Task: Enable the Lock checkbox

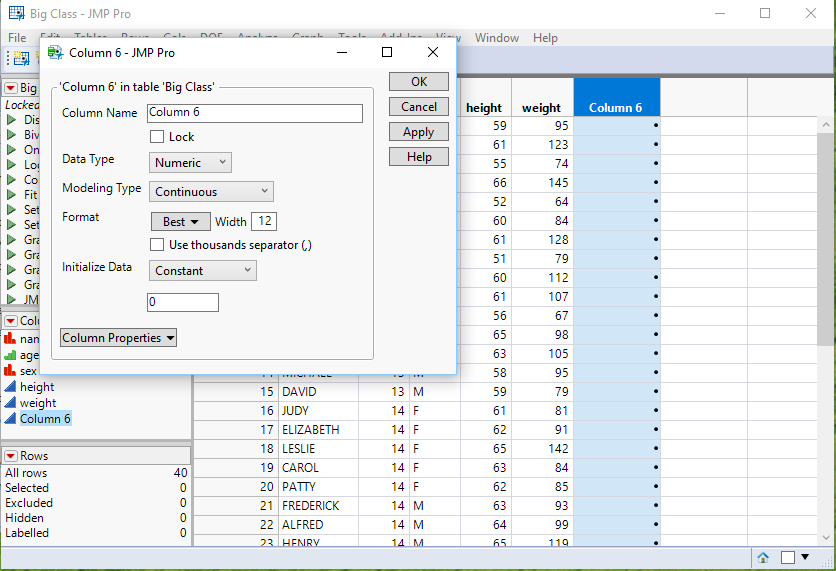Action: click(x=157, y=136)
